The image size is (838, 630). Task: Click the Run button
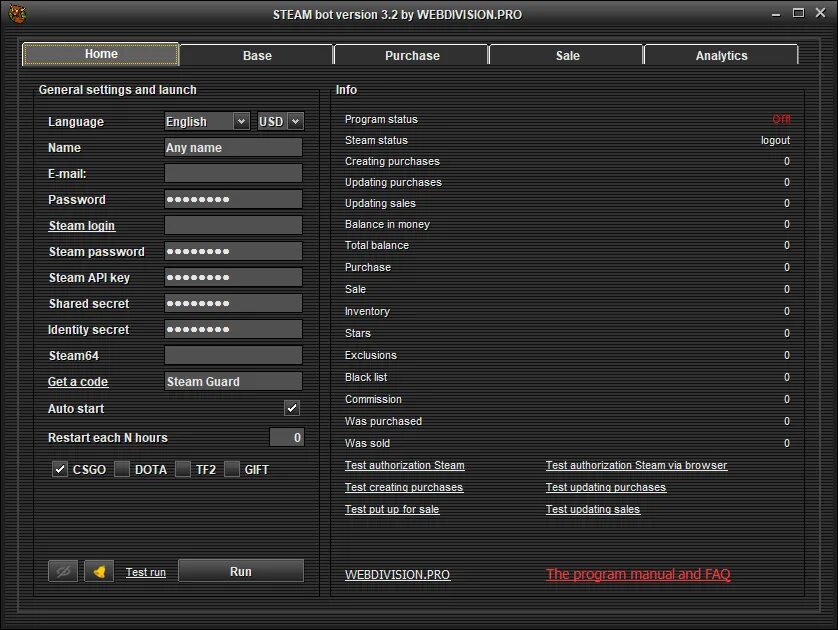click(x=240, y=571)
